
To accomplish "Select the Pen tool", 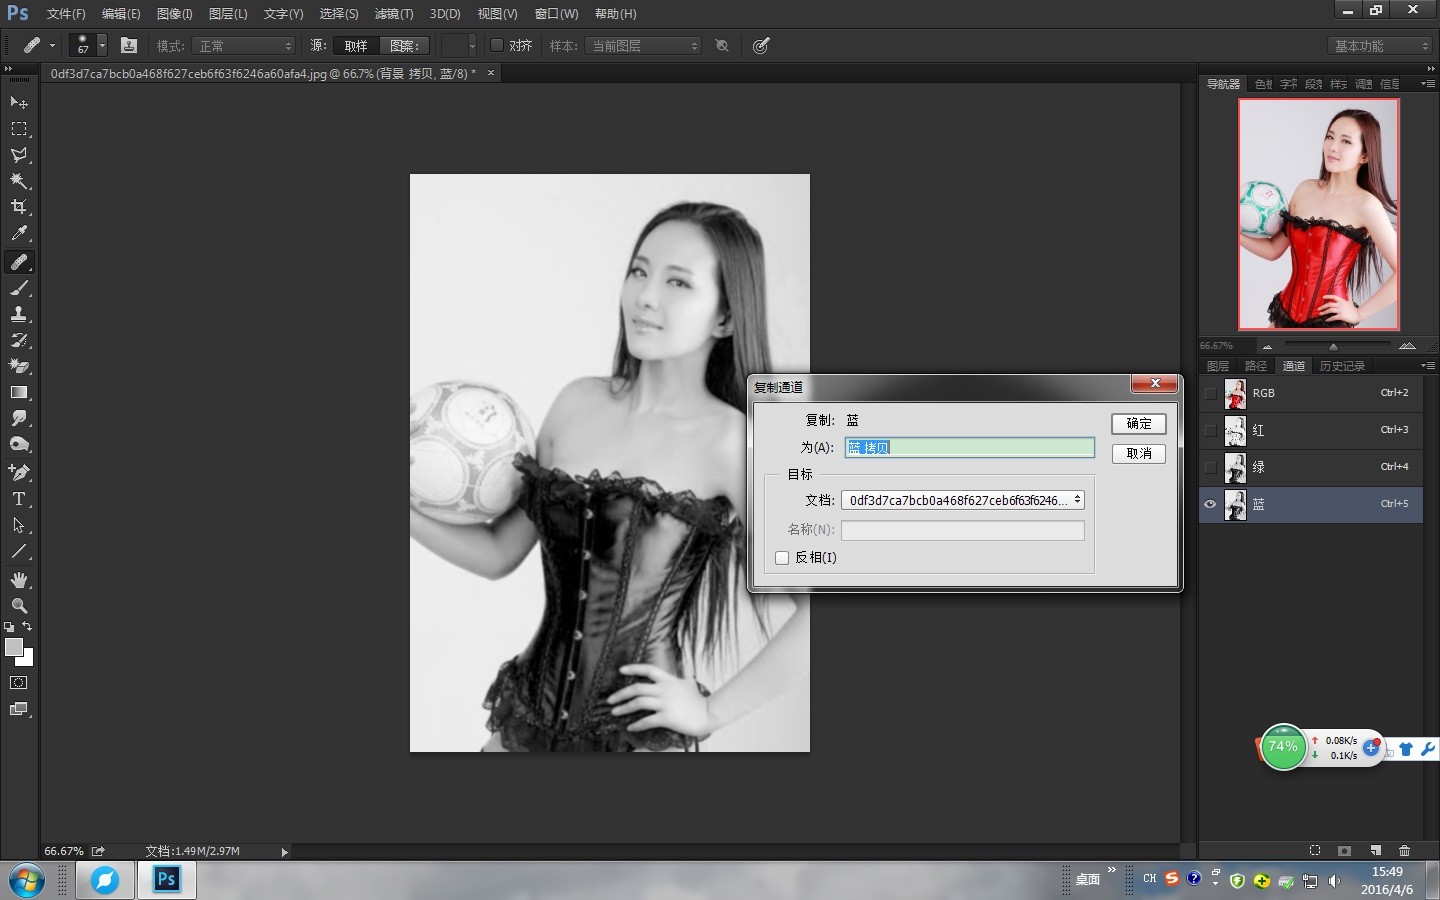I will 19,472.
